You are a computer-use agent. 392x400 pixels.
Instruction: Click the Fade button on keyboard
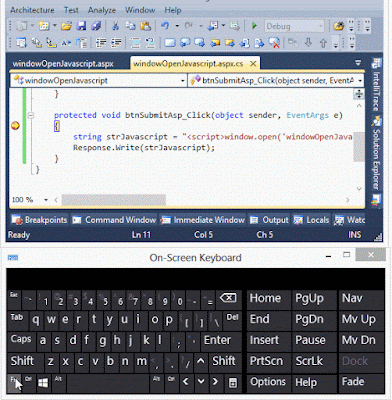click(360, 382)
